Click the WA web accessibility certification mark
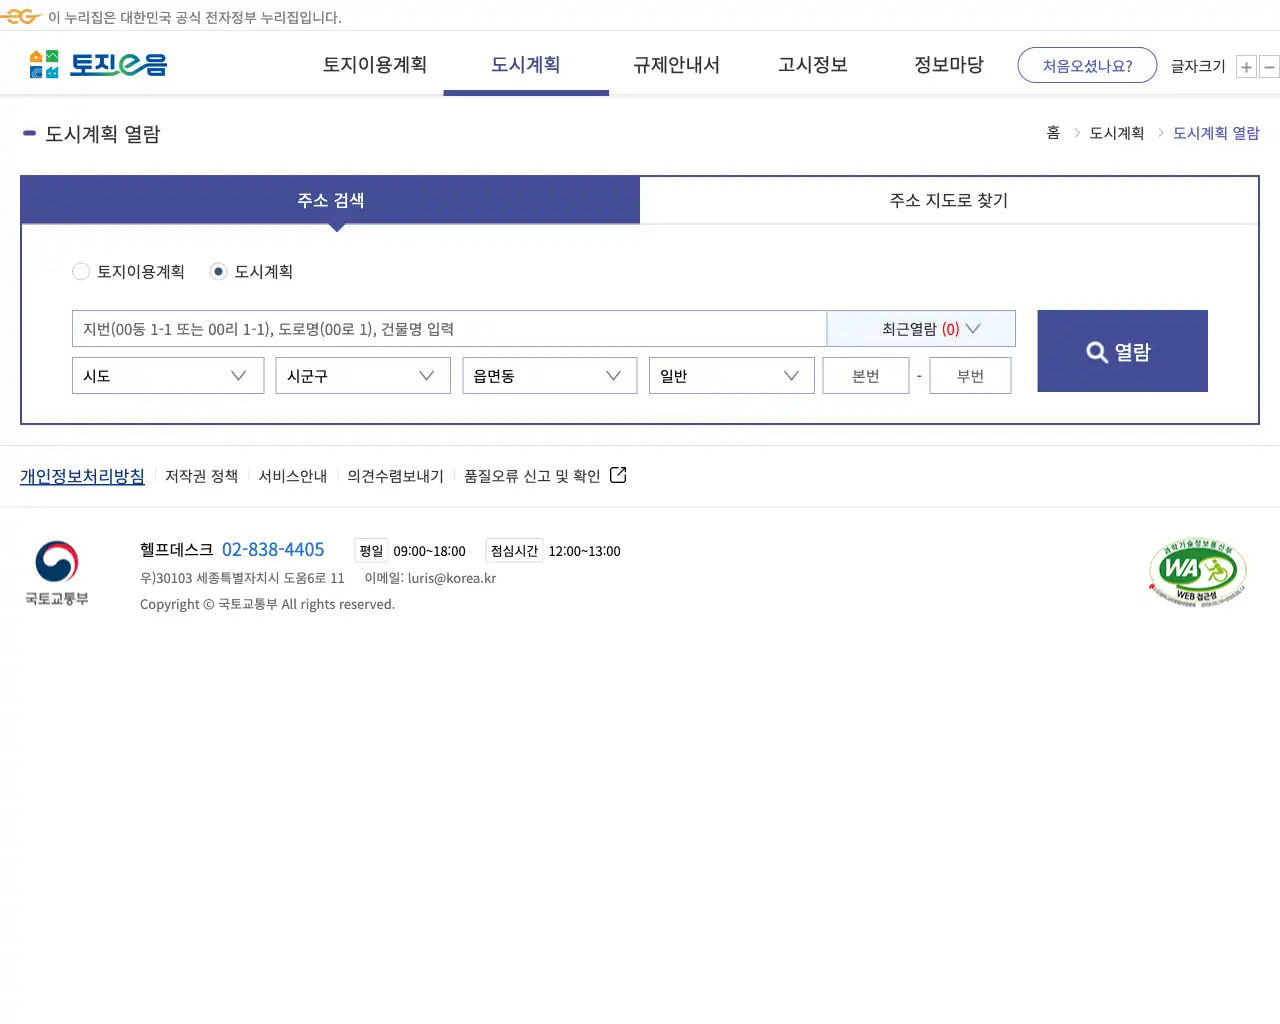The width and height of the screenshot is (1280, 1024). pyautogui.click(x=1197, y=570)
